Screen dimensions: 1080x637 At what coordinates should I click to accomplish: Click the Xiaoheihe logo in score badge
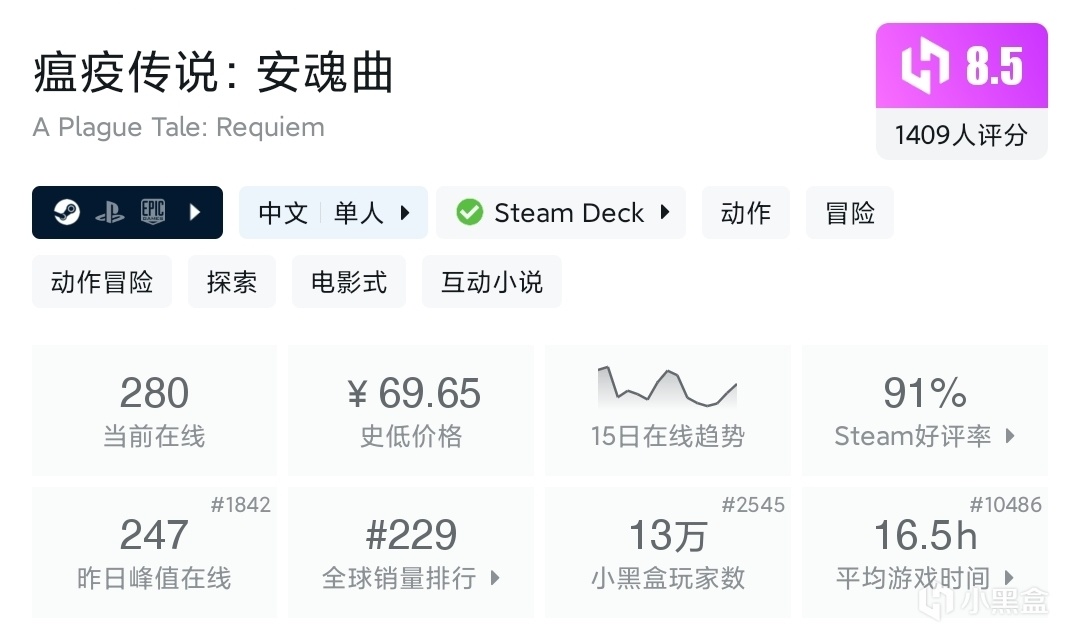[922, 66]
